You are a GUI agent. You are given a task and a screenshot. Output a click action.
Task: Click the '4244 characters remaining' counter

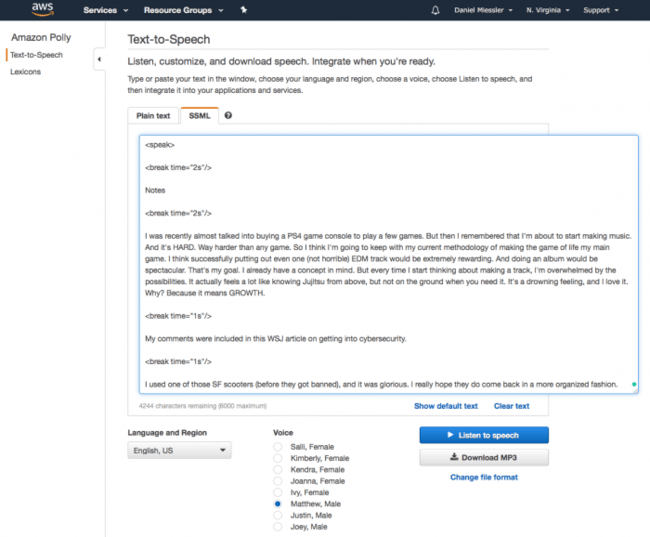[x=203, y=406]
